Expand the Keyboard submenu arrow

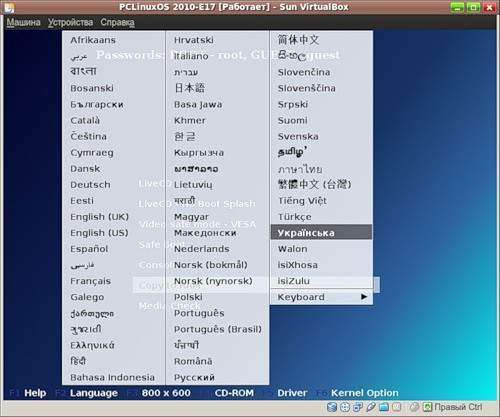(x=364, y=297)
